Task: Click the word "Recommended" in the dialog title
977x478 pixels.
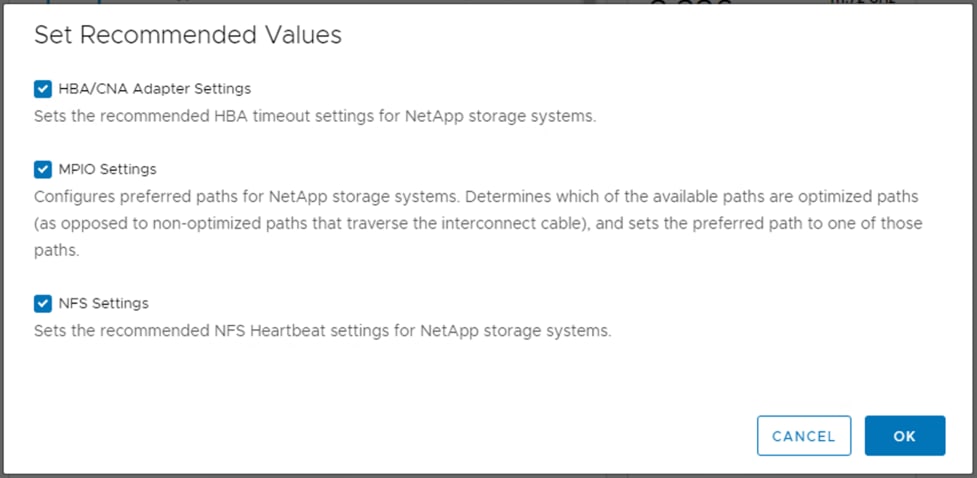Action: point(175,36)
